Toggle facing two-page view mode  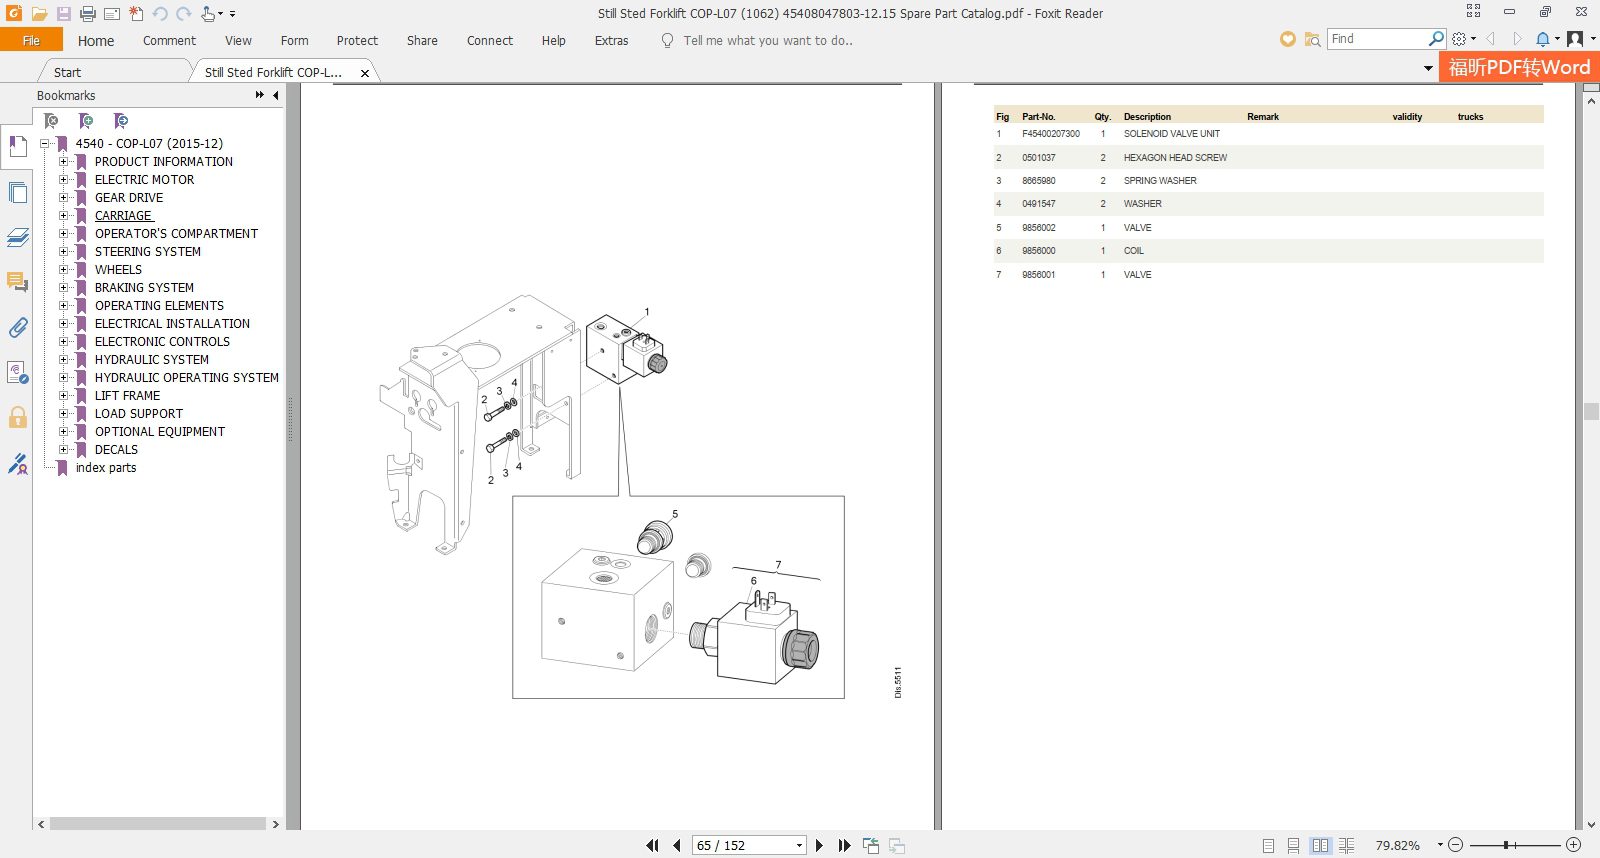click(1321, 845)
